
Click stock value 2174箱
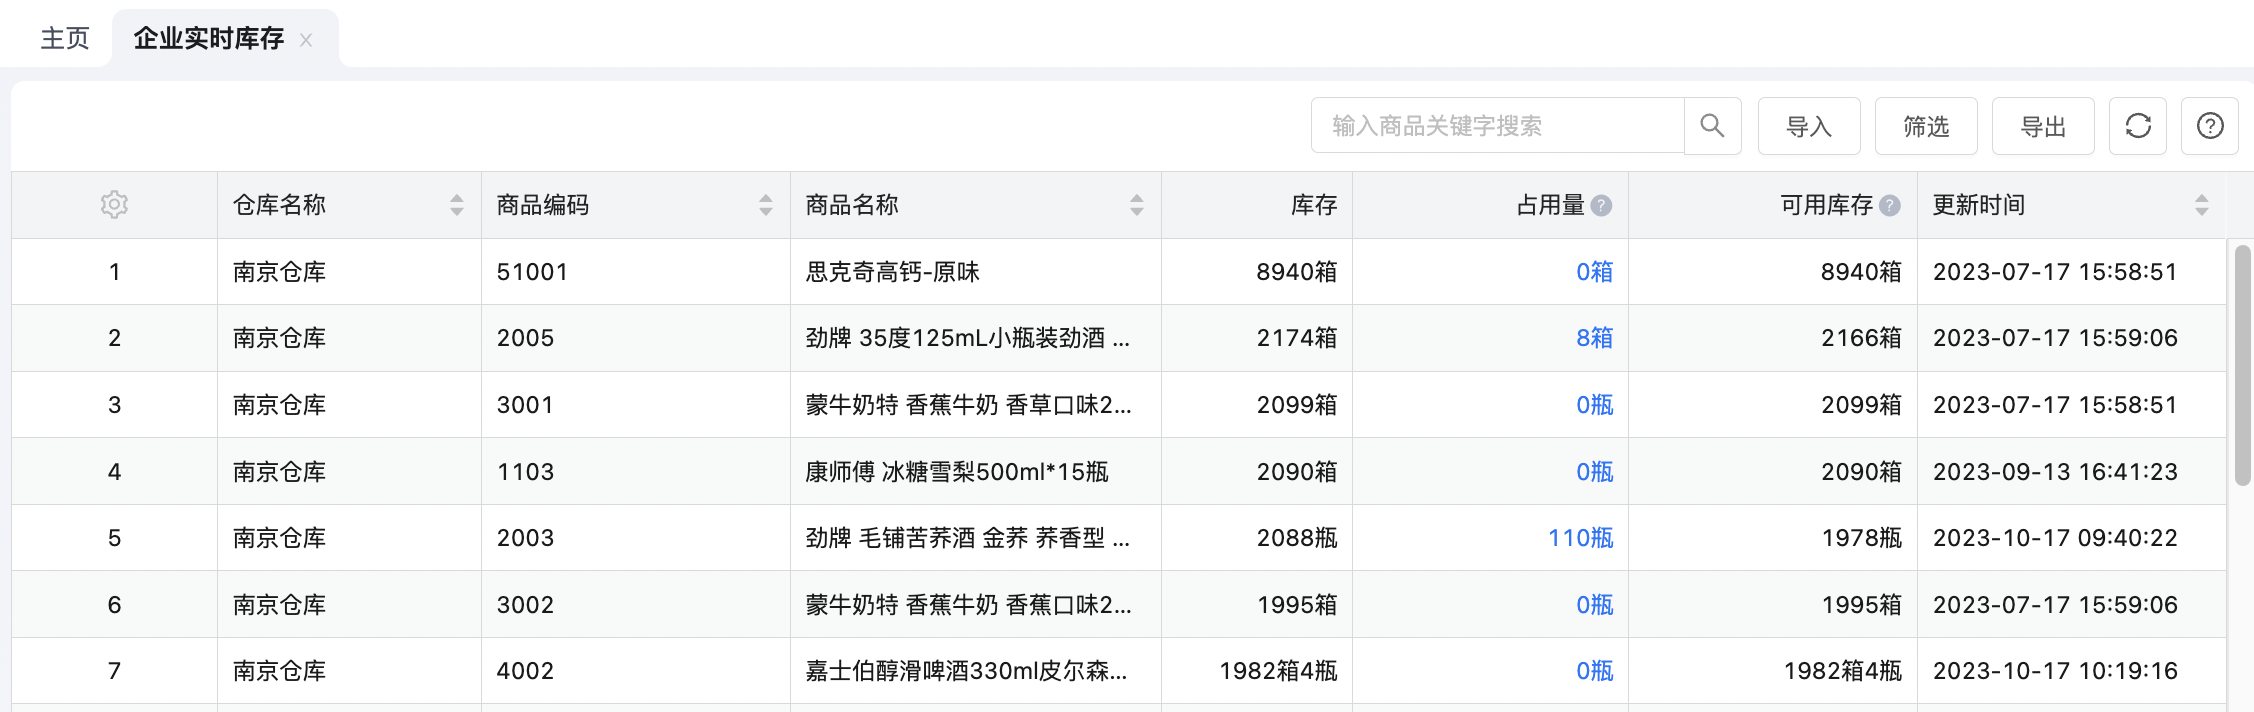(x=1296, y=338)
